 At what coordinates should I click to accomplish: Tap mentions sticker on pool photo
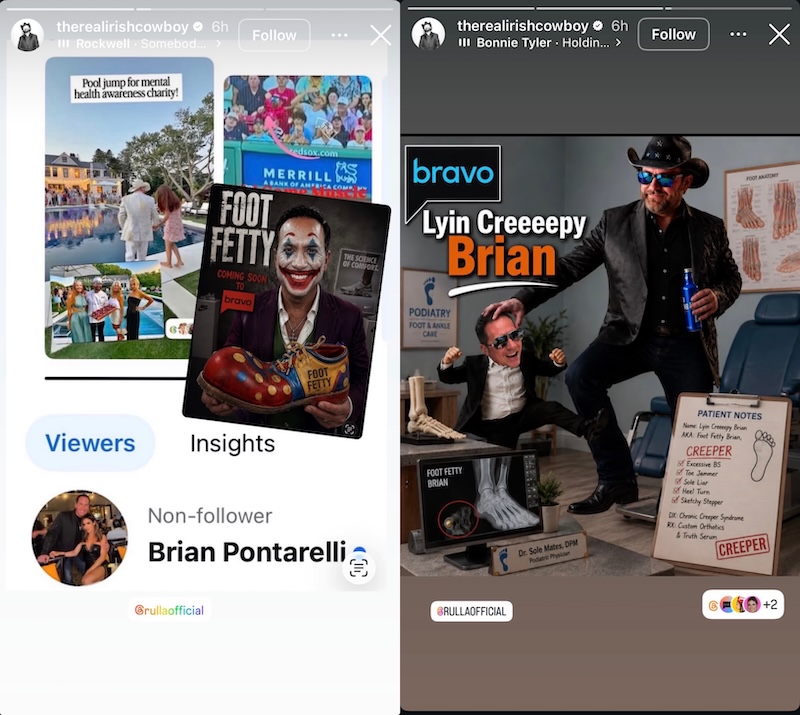179,329
